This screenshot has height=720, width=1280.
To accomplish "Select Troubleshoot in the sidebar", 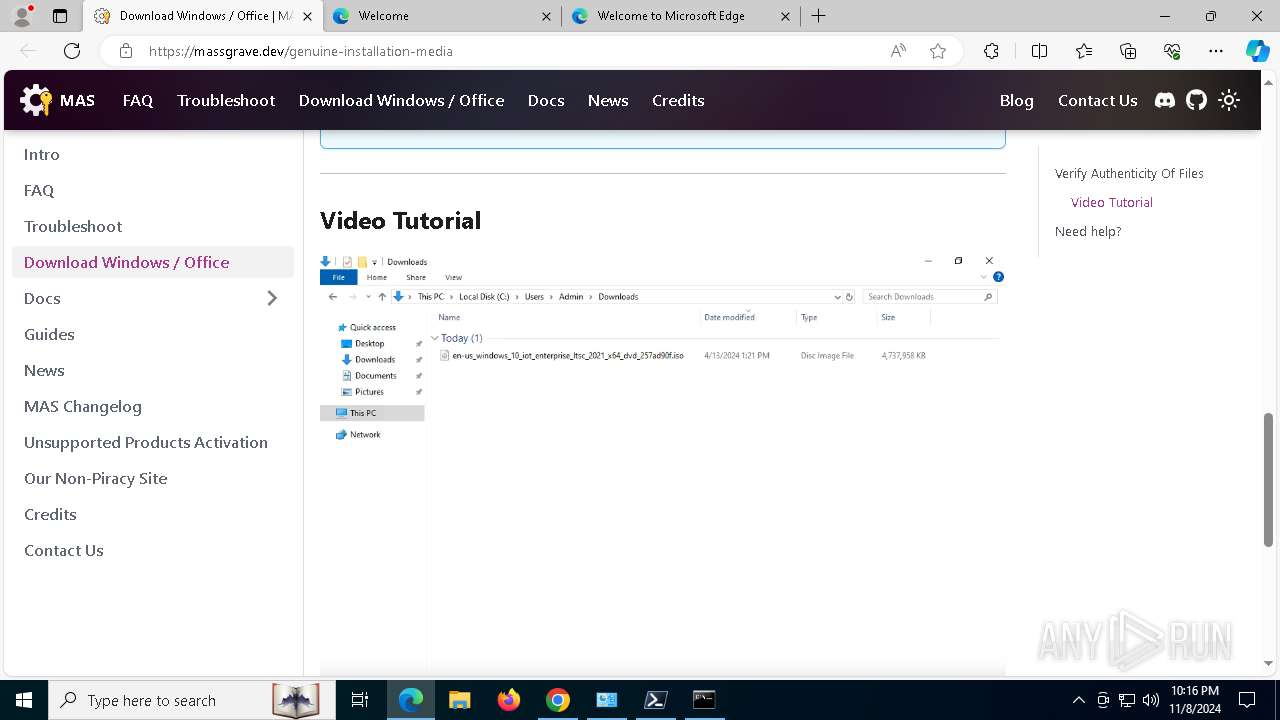I will [x=153, y=226].
